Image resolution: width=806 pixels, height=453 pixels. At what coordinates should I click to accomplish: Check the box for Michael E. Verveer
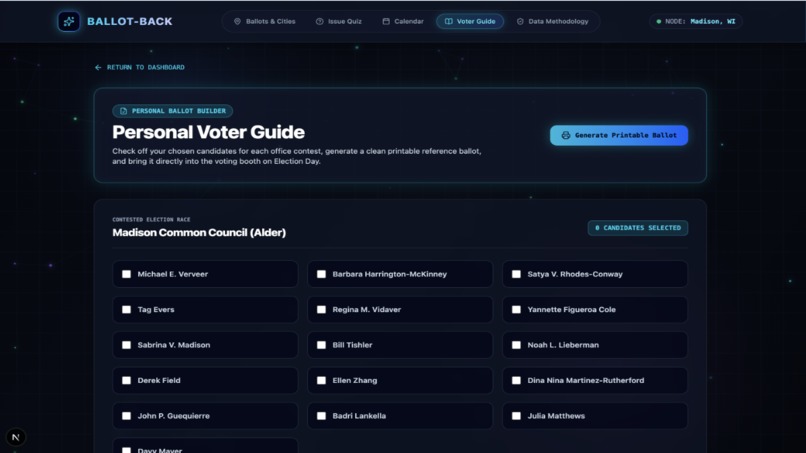click(126, 274)
